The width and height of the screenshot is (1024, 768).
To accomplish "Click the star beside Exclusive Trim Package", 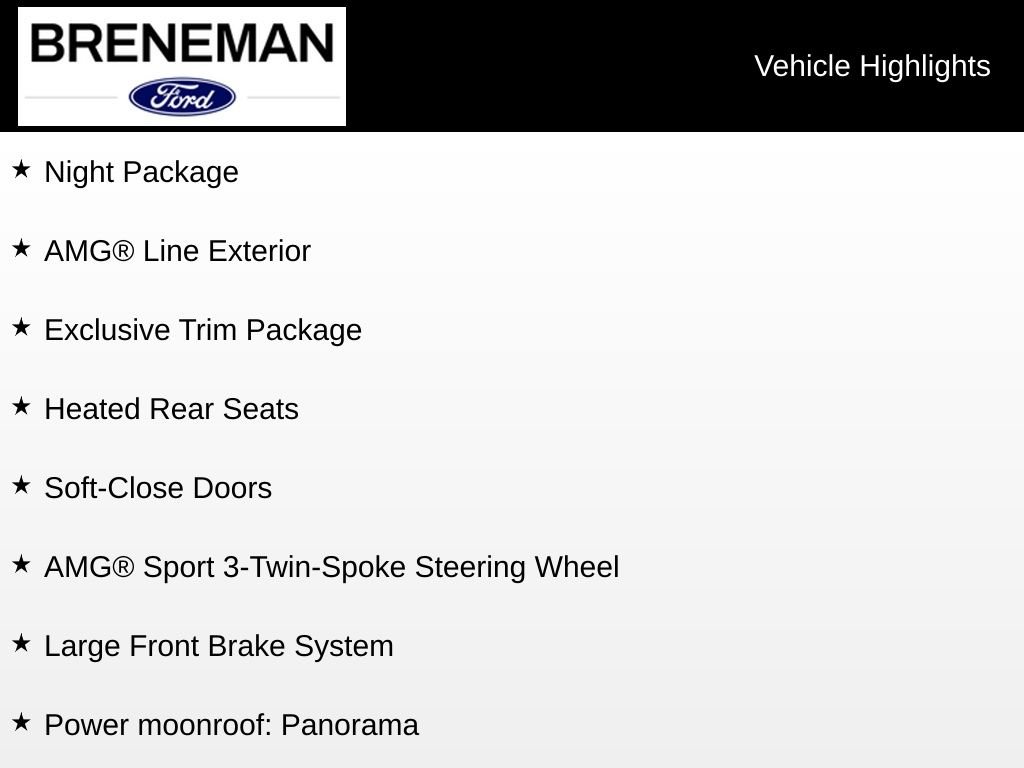I will tap(22, 327).
